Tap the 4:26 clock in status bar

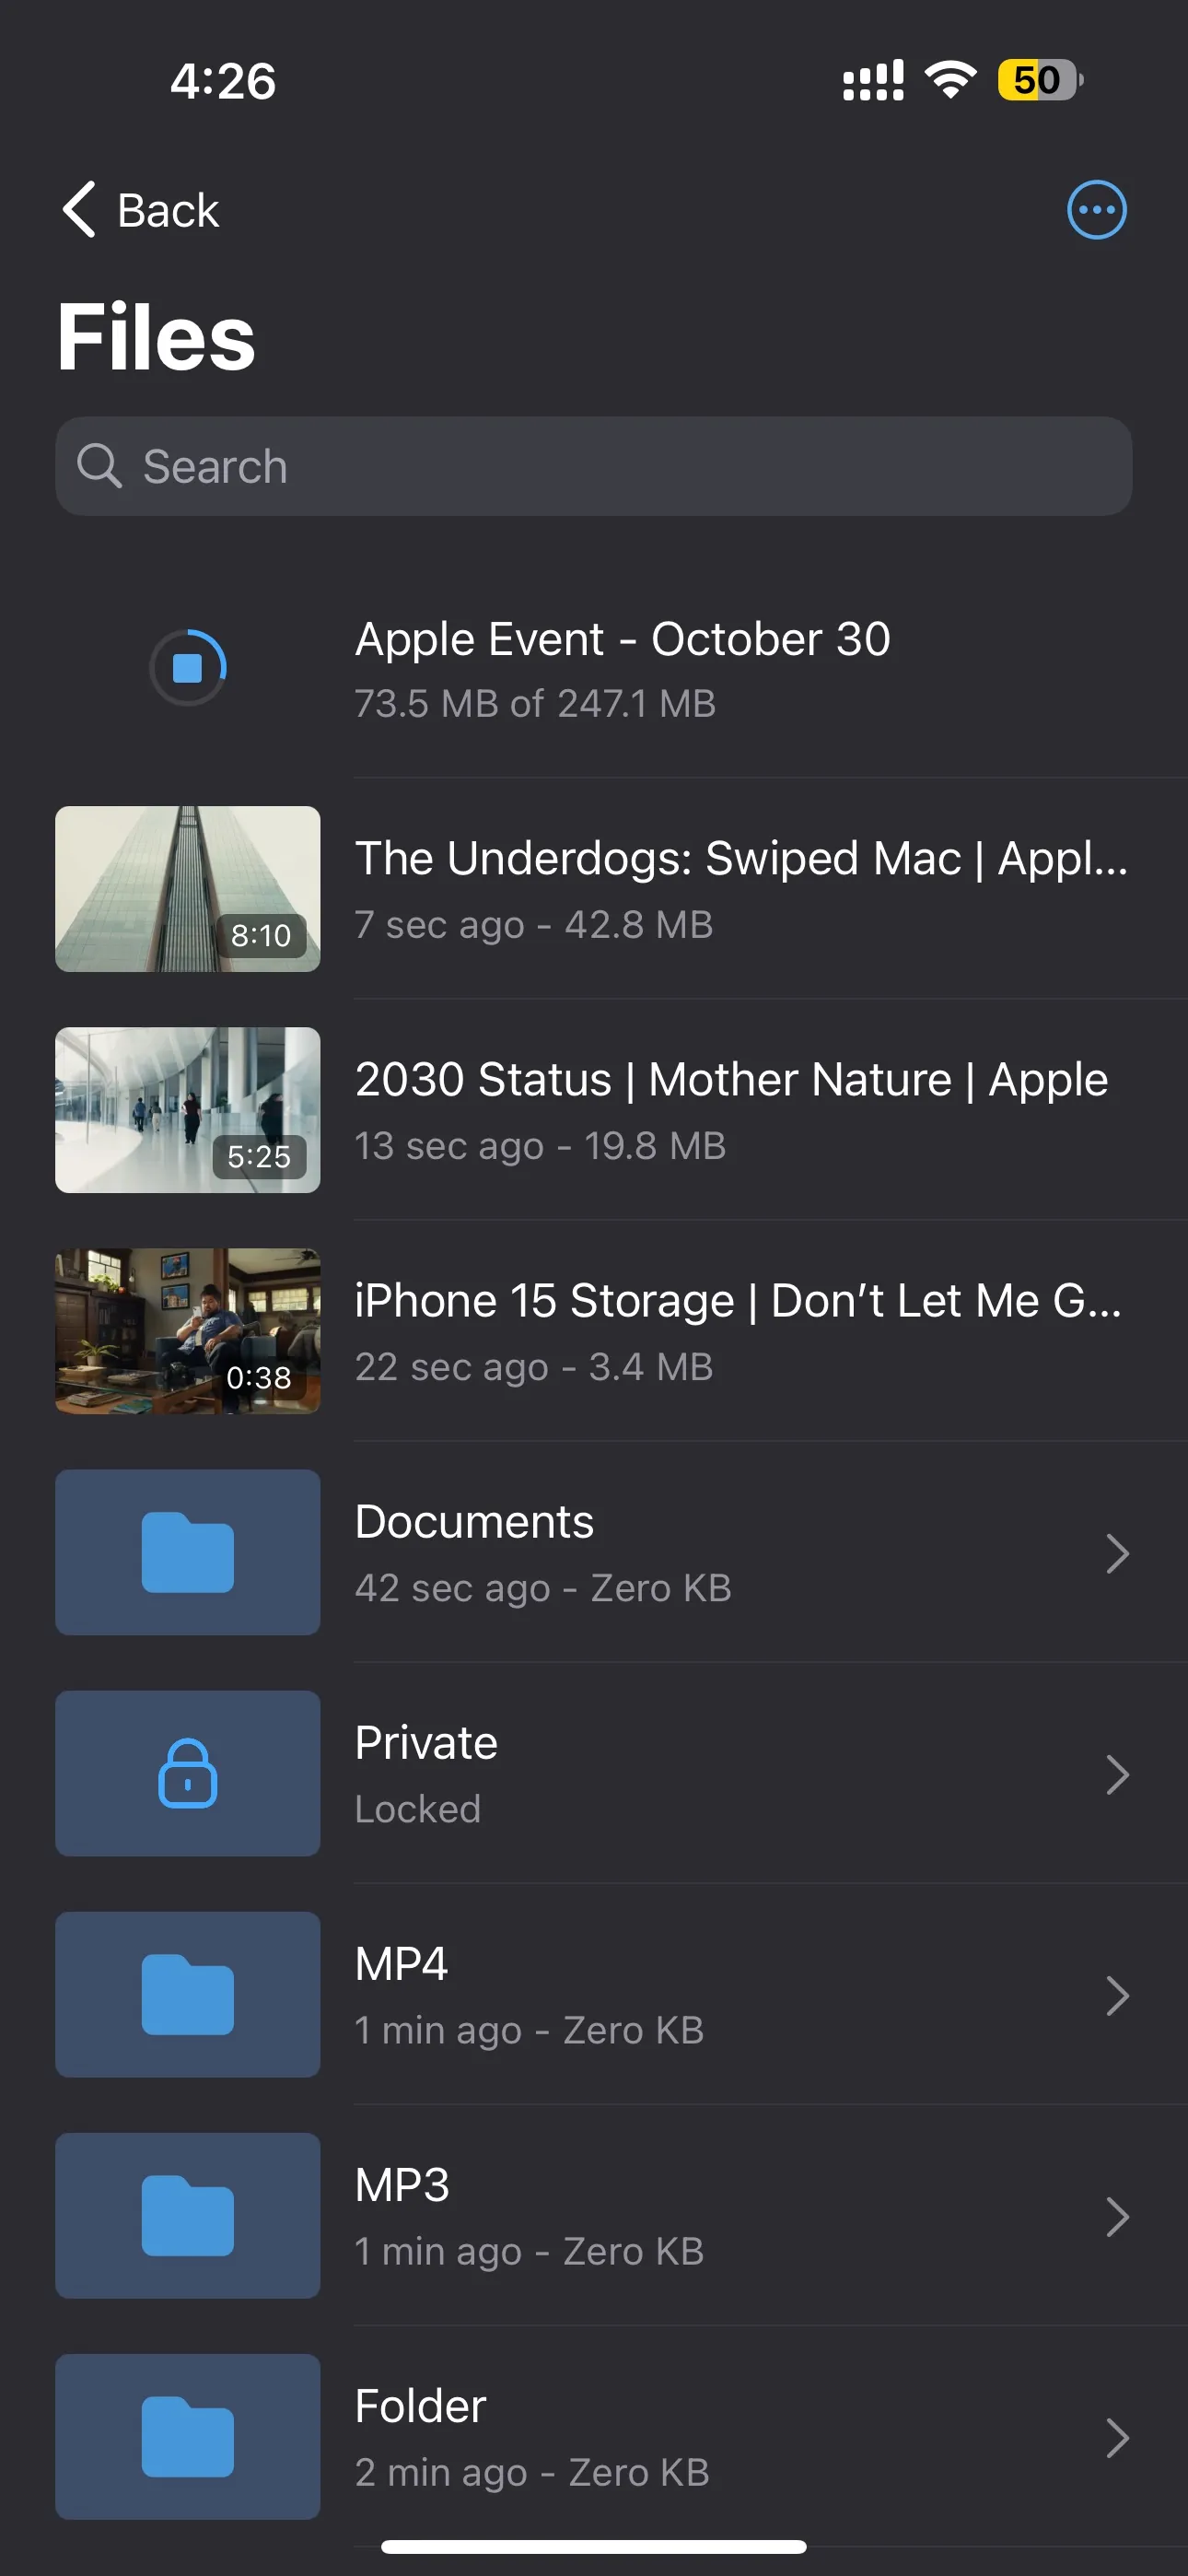[x=222, y=80]
